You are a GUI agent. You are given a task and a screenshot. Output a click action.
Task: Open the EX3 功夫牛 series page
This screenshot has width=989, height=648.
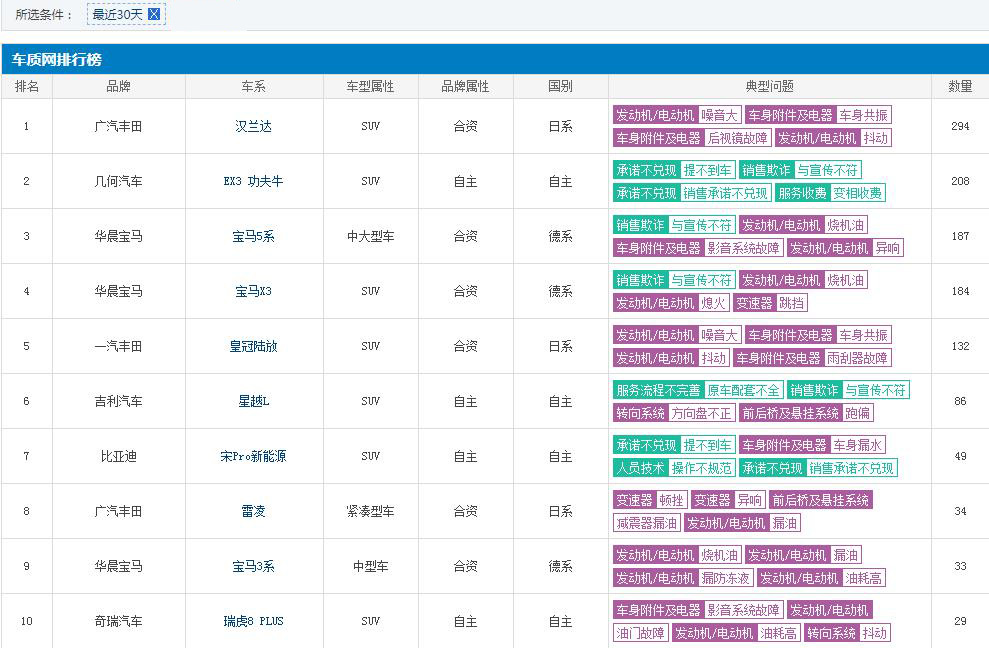point(254,181)
